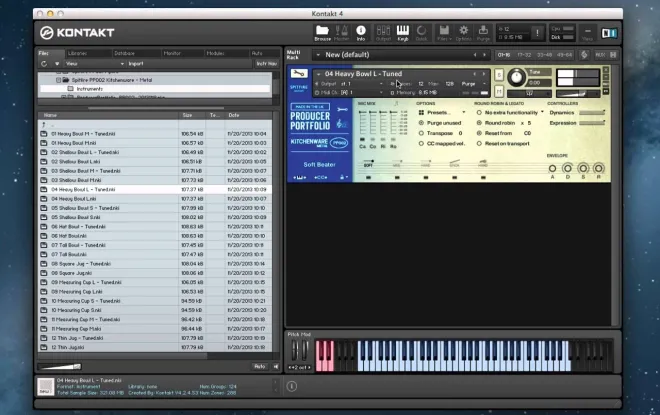Toggle the Round robin option
The image size is (660, 415).
479,123
